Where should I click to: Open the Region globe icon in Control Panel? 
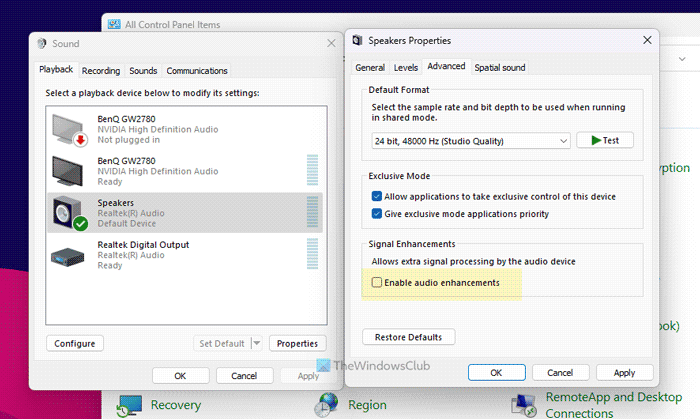click(x=326, y=404)
